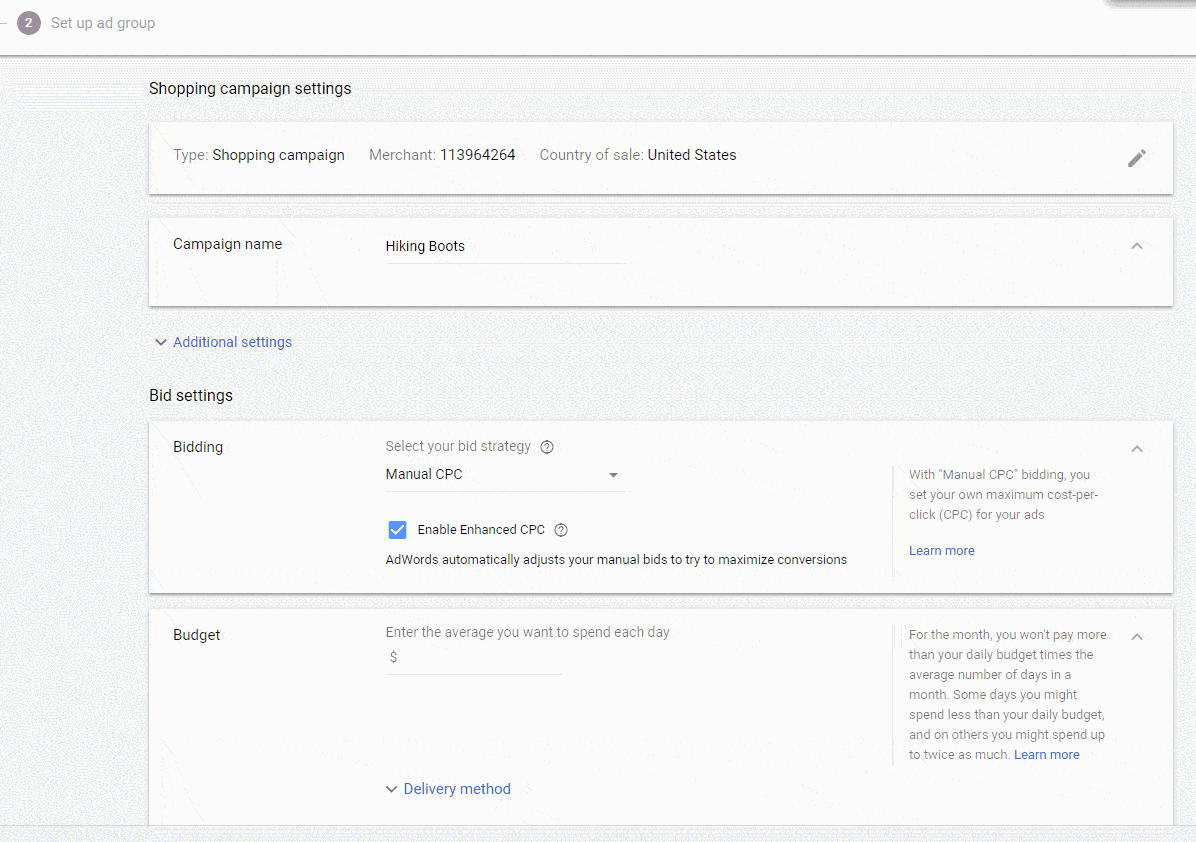Click the Hiking Boots campaign name field
The height and width of the screenshot is (842, 1196).
pos(504,247)
